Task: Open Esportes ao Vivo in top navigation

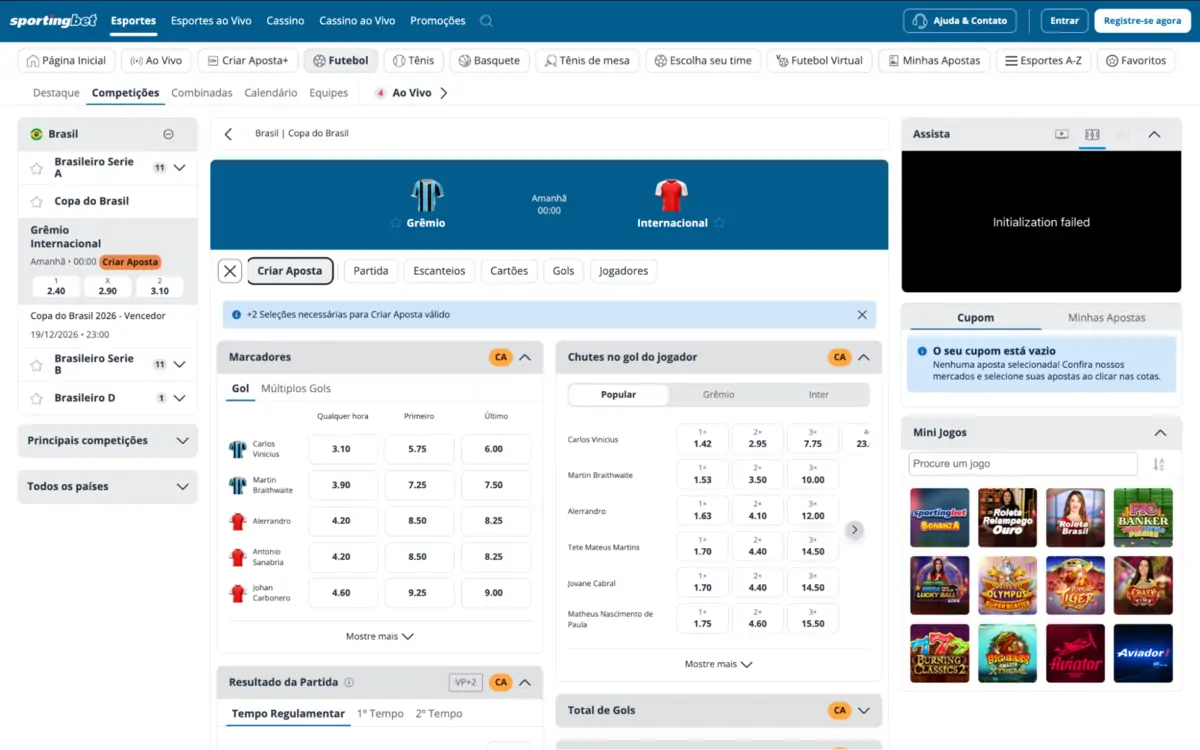Action: coord(211,20)
